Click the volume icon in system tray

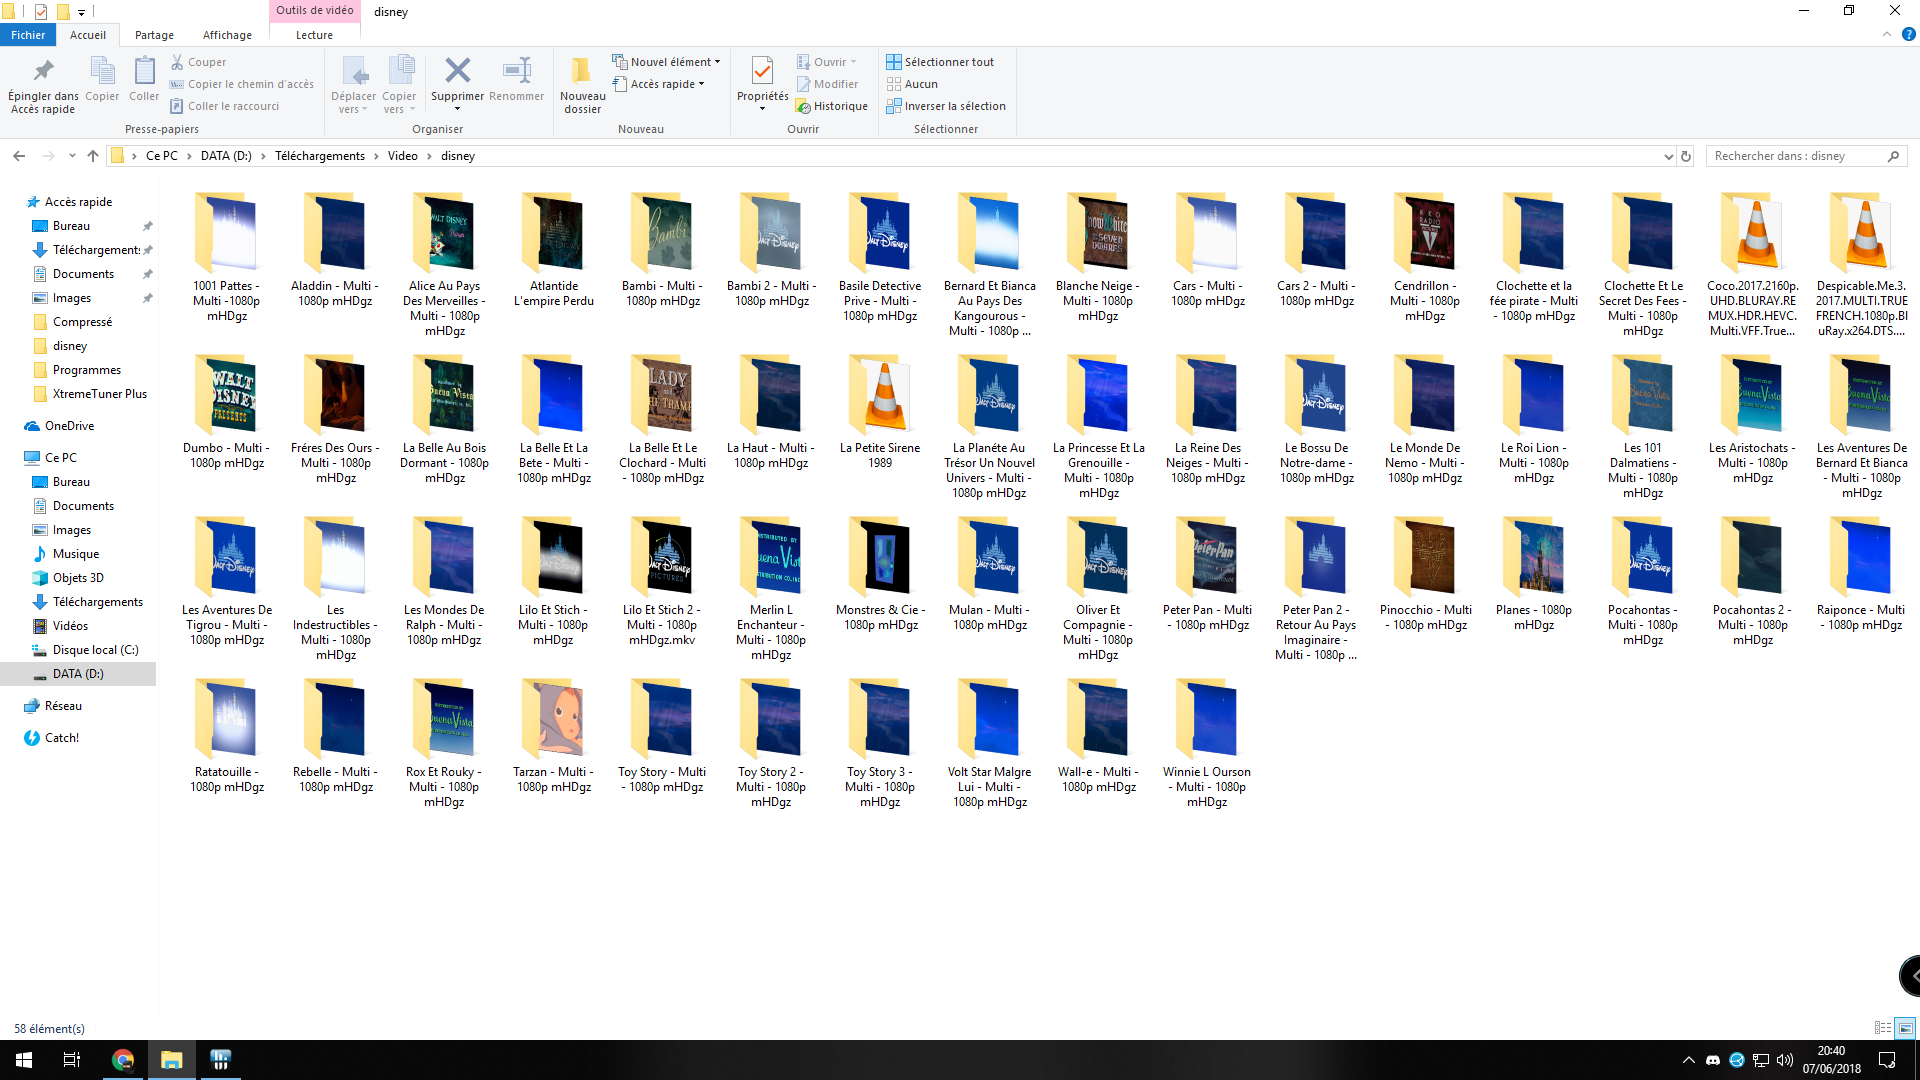click(x=1785, y=1060)
